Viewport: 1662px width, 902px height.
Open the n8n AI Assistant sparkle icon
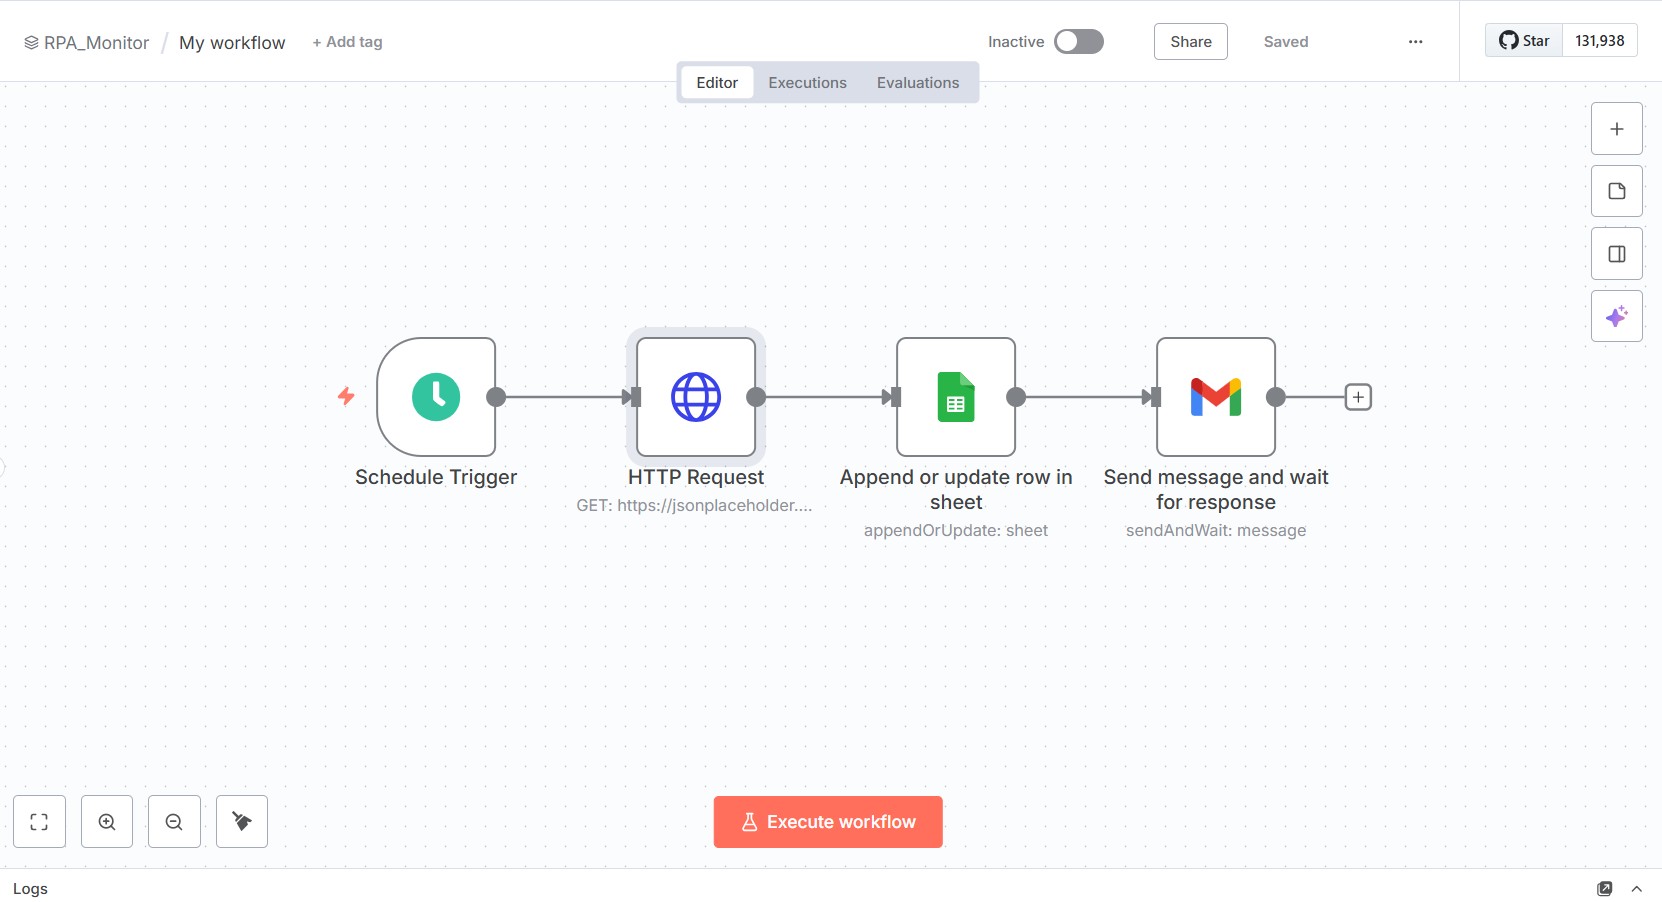coord(1616,316)
